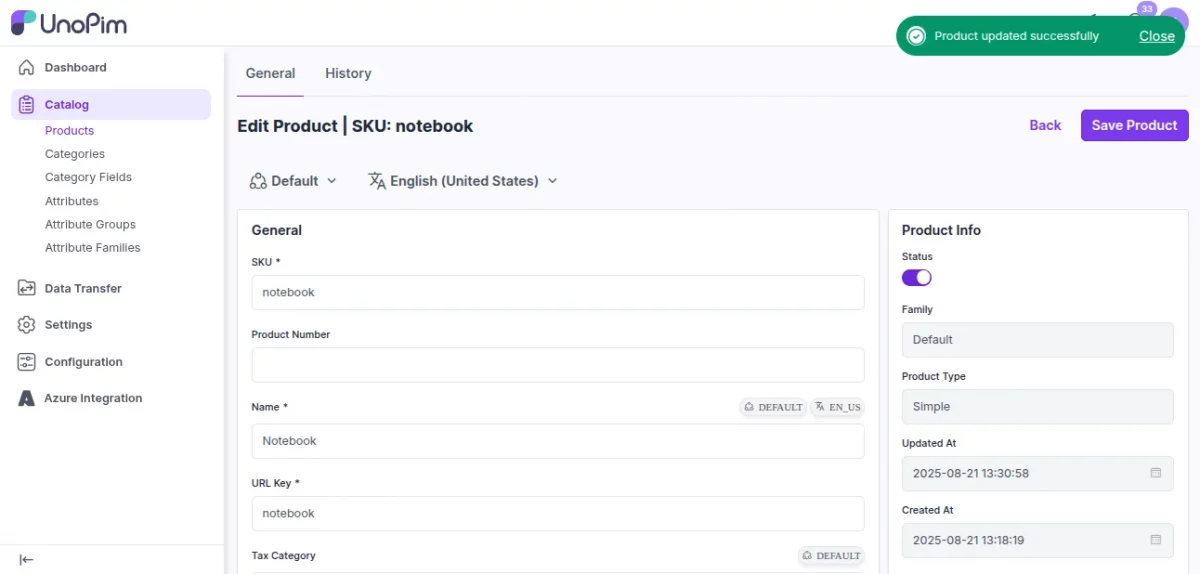Click the calendar icon in Updated At
Viewport: 1200px width, 574px height.
[1155, 473]
